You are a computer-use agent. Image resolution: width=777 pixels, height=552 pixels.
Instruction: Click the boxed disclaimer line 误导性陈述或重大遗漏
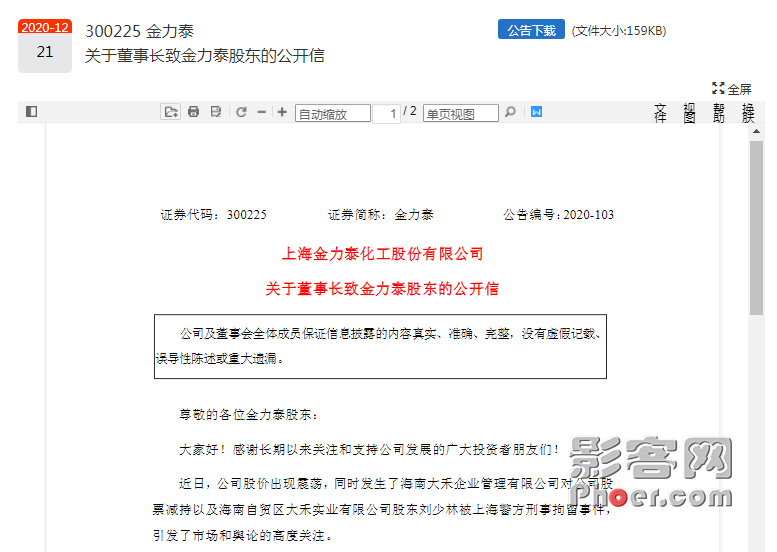[x=220, y=358]
